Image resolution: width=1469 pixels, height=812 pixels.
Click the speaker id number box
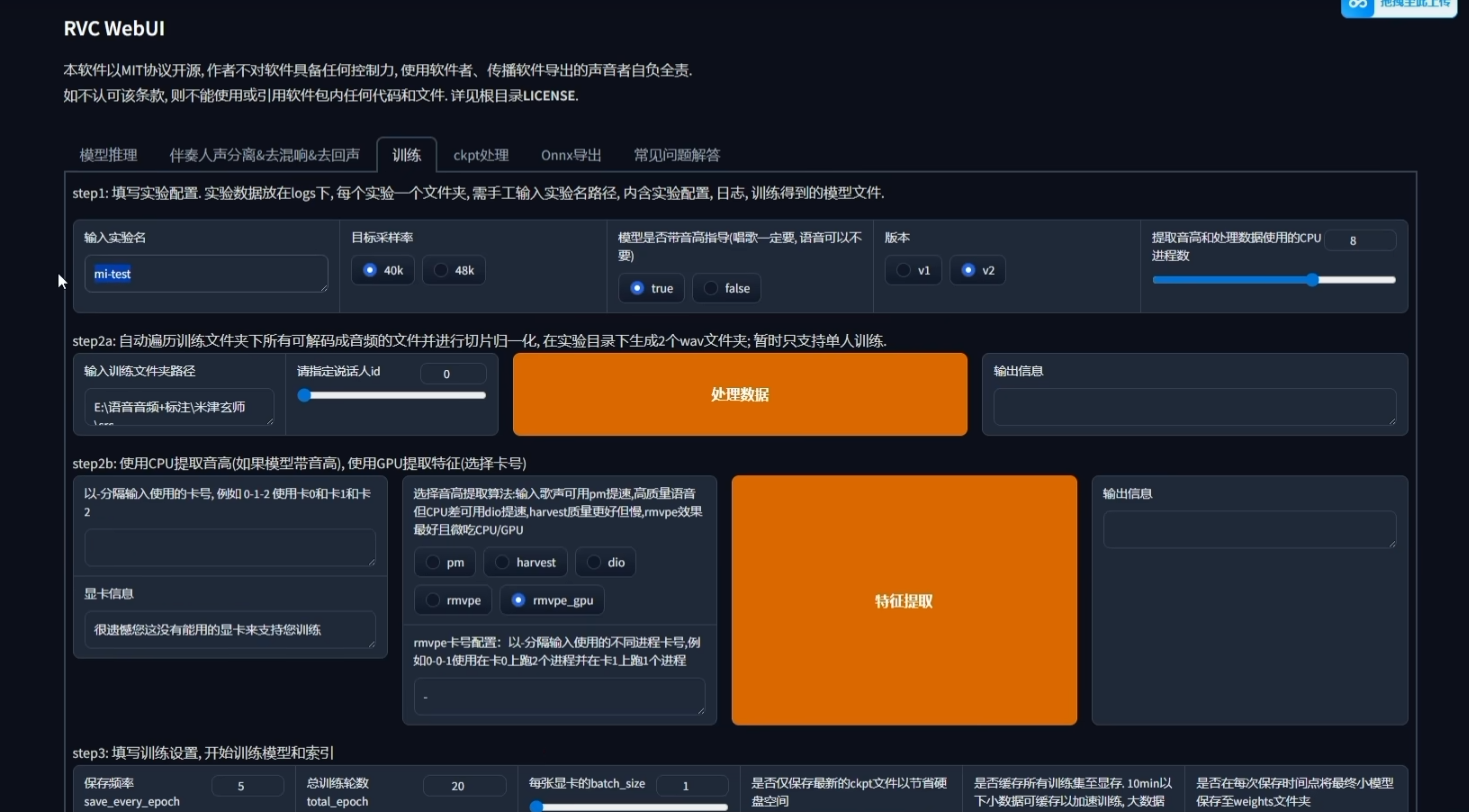click(453, 373)
